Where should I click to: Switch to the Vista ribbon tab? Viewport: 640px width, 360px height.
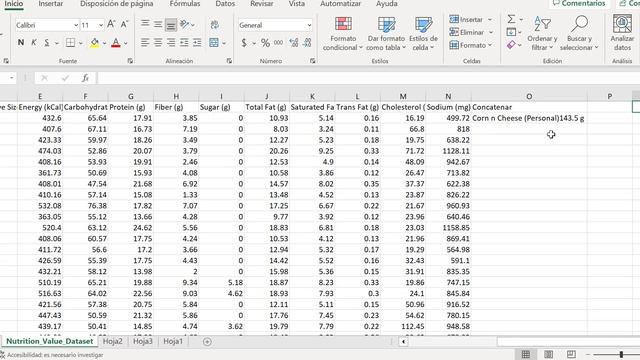click(x=297, y=4)
